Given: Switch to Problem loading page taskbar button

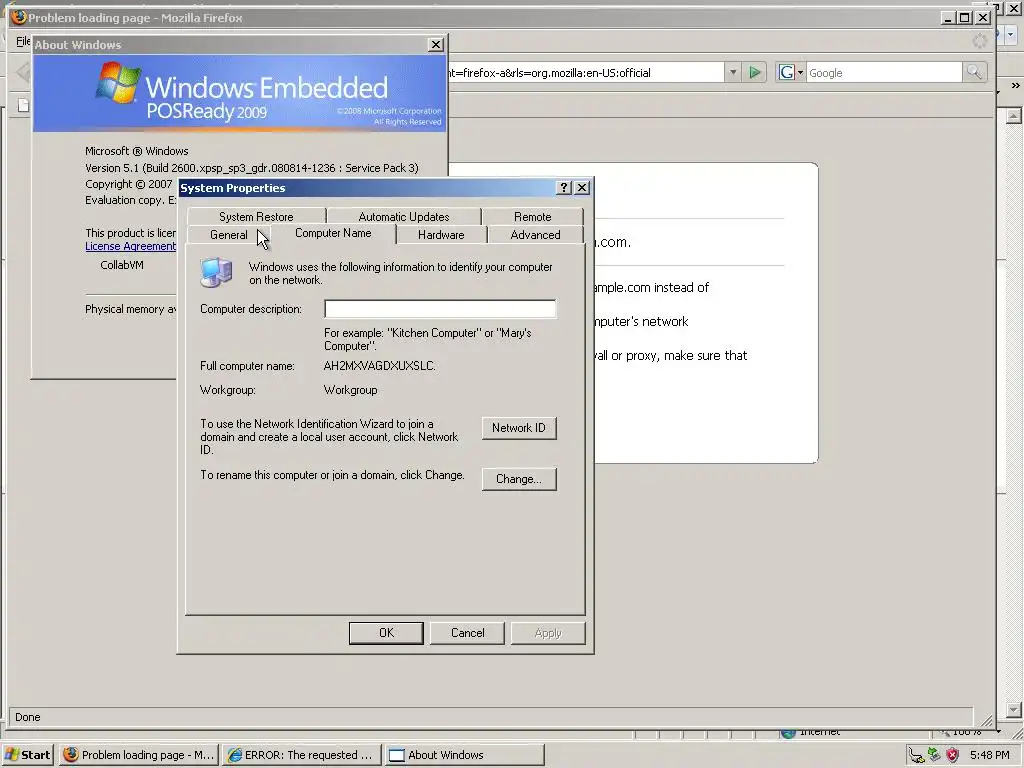Looking at the screenshot, I should coord(138,755).
